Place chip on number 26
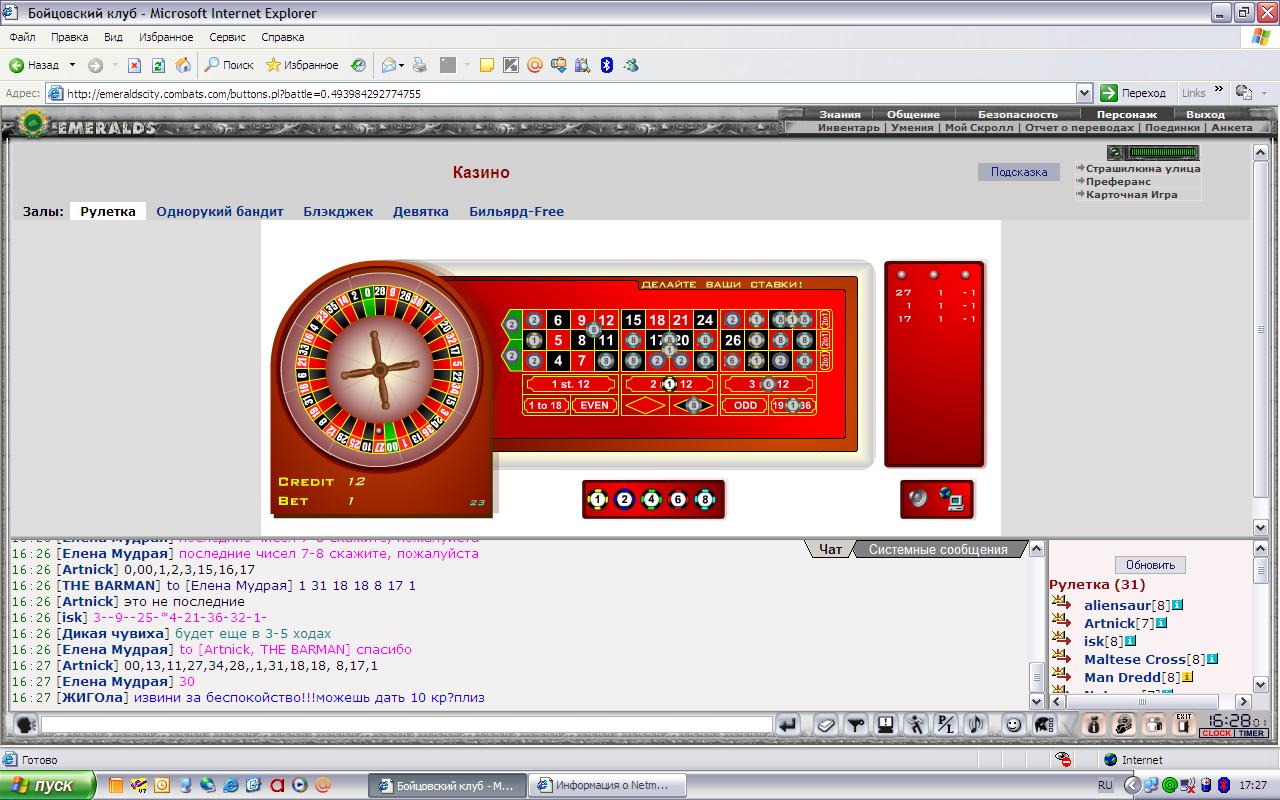 click(x=732, y=340)
